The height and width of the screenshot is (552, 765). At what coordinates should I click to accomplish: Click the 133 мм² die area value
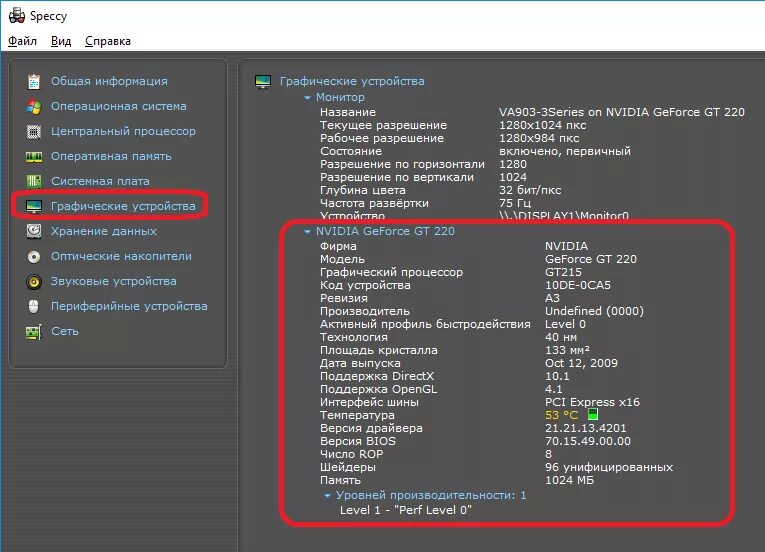pos(567,350)
